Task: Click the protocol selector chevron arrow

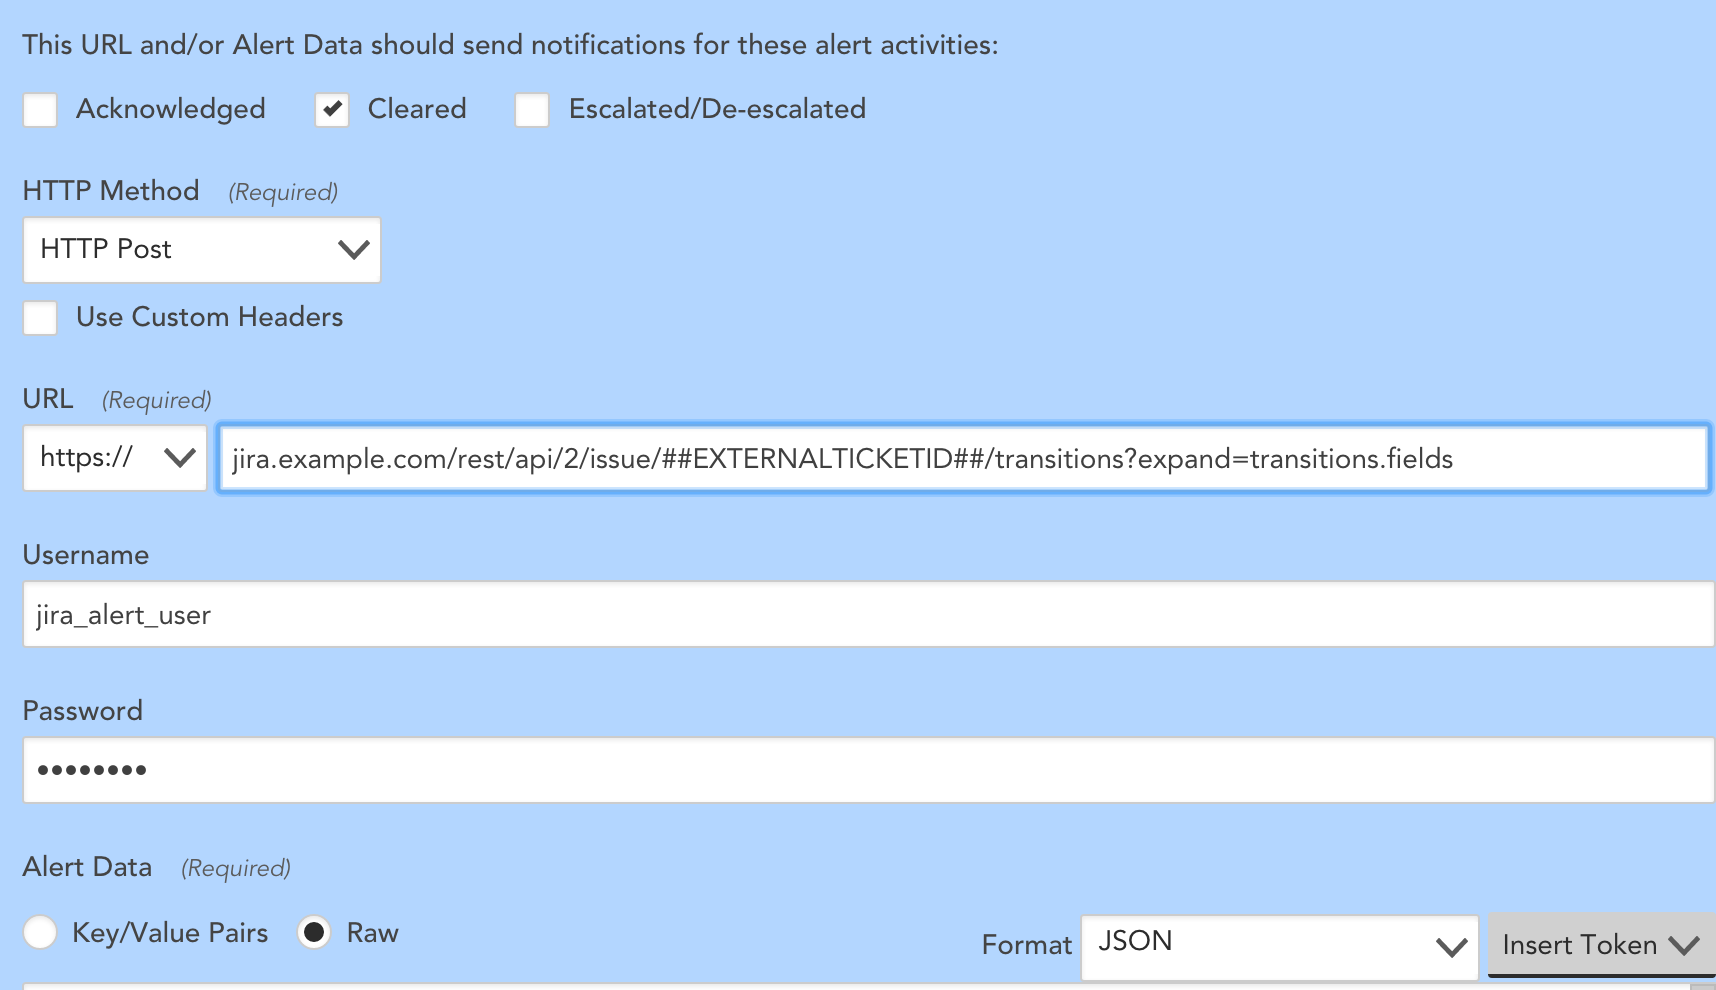Action: (180, 458)
